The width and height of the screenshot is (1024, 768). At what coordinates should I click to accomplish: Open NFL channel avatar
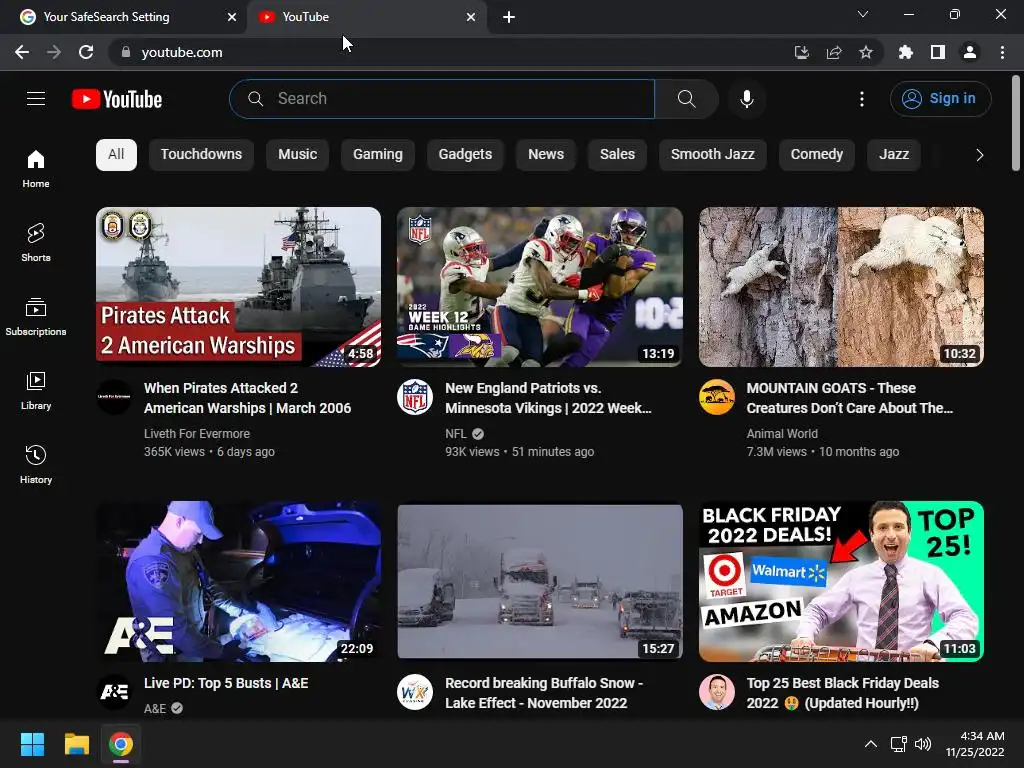[415, 397]
